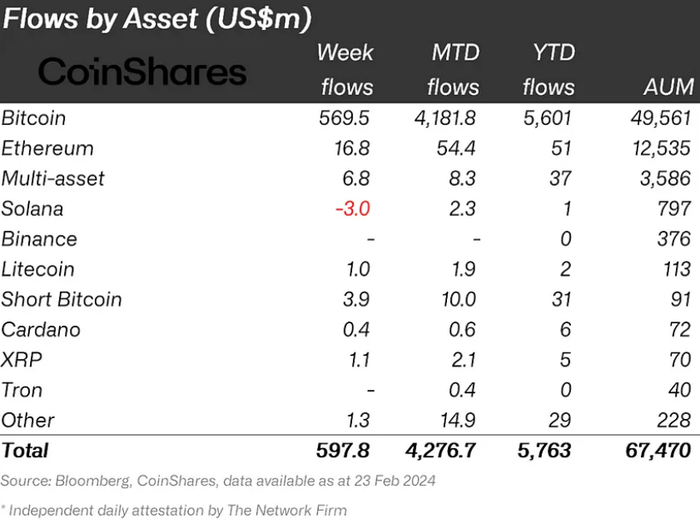Click the Short Bitcoin row label

pyautogui.click(x=61, y=299)
